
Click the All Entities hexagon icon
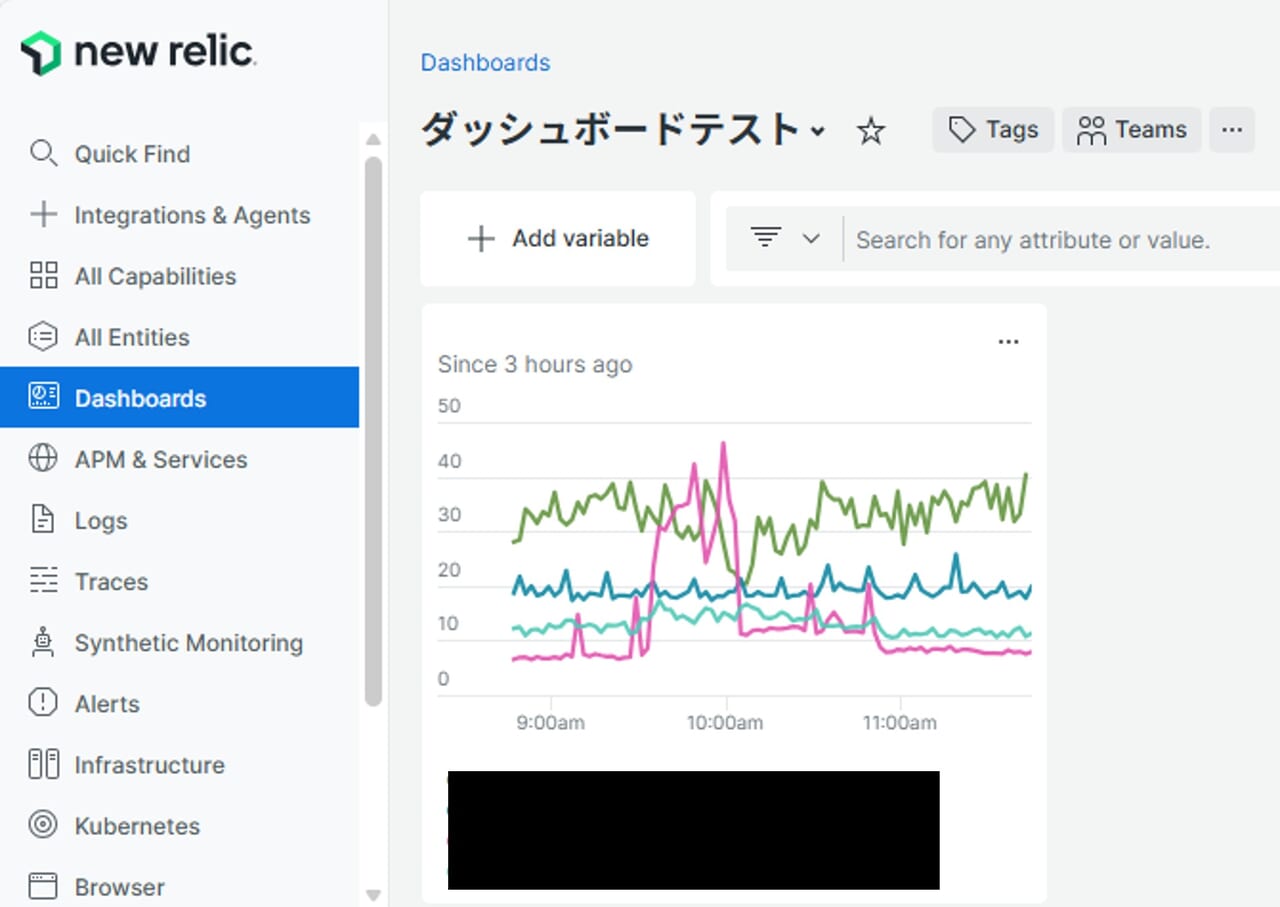pyautogui.click(x=43, y=337)
